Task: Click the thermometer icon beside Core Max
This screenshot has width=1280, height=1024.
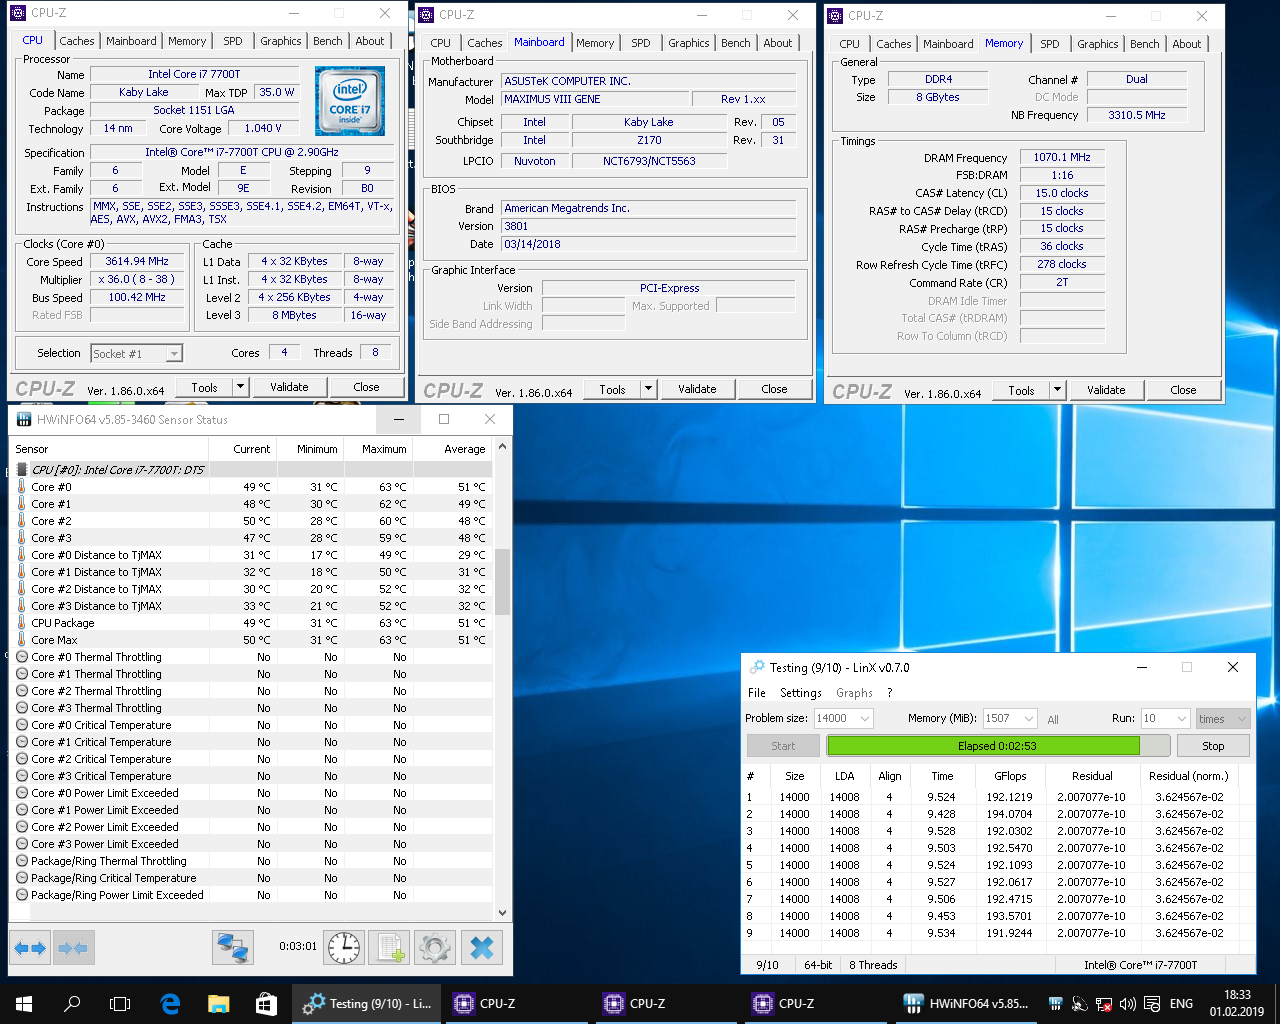Action: (22, 640)
